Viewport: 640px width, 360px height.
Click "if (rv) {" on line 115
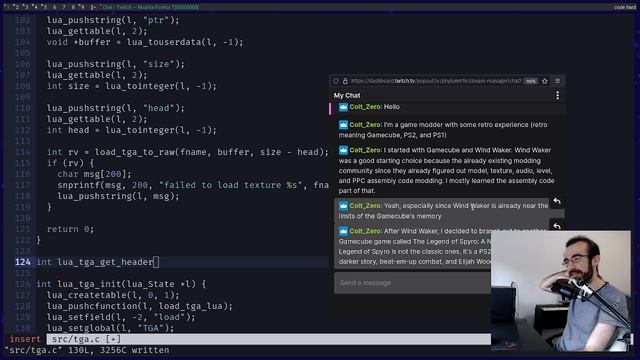coord(70,163)
